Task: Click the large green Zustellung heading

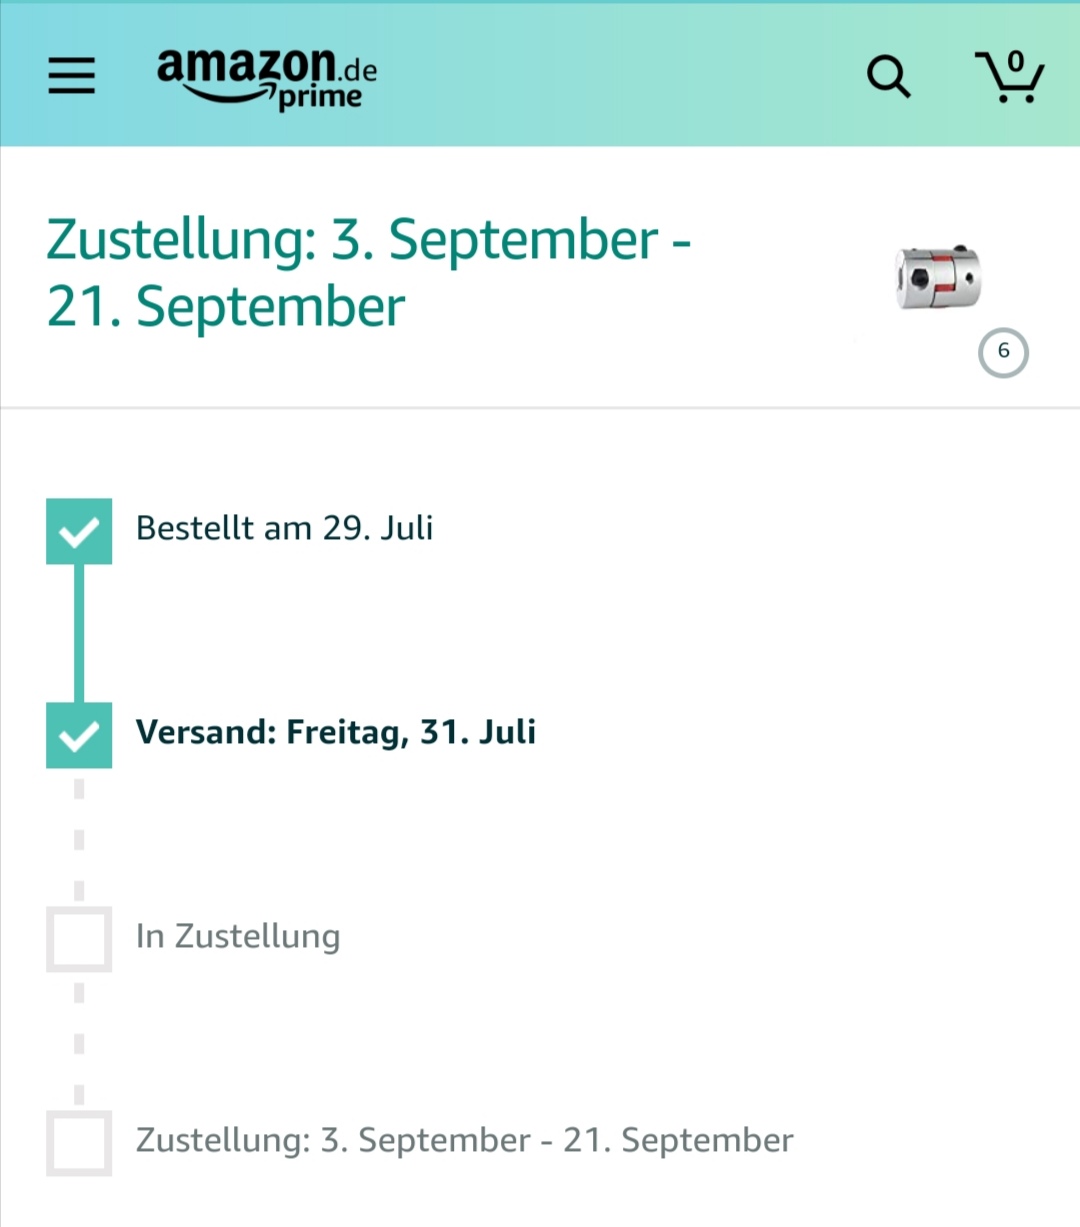Action: pyautogui.click(x=369, y=273)
